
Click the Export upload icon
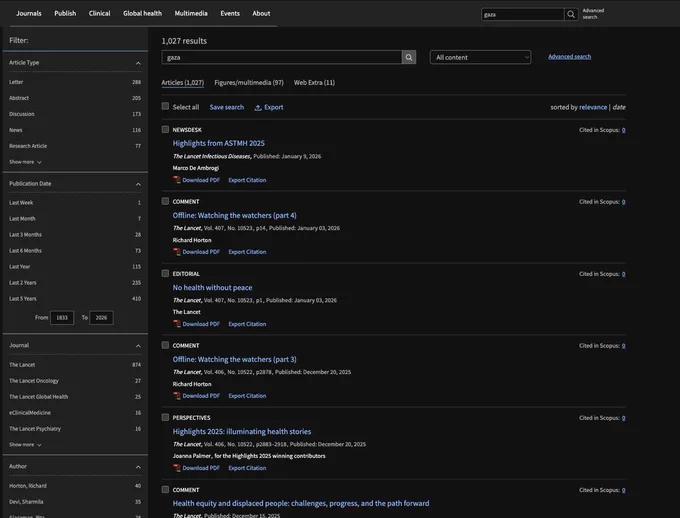[x=258, y=108]
